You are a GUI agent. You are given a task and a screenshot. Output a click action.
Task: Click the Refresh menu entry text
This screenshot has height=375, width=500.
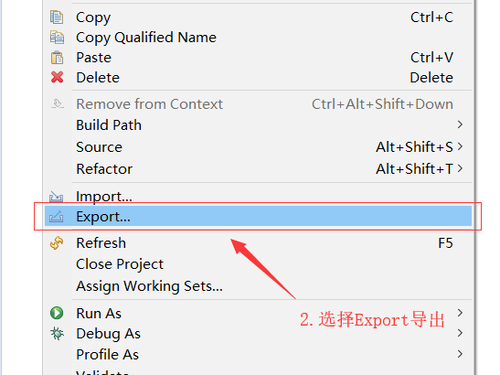(101, 243)
